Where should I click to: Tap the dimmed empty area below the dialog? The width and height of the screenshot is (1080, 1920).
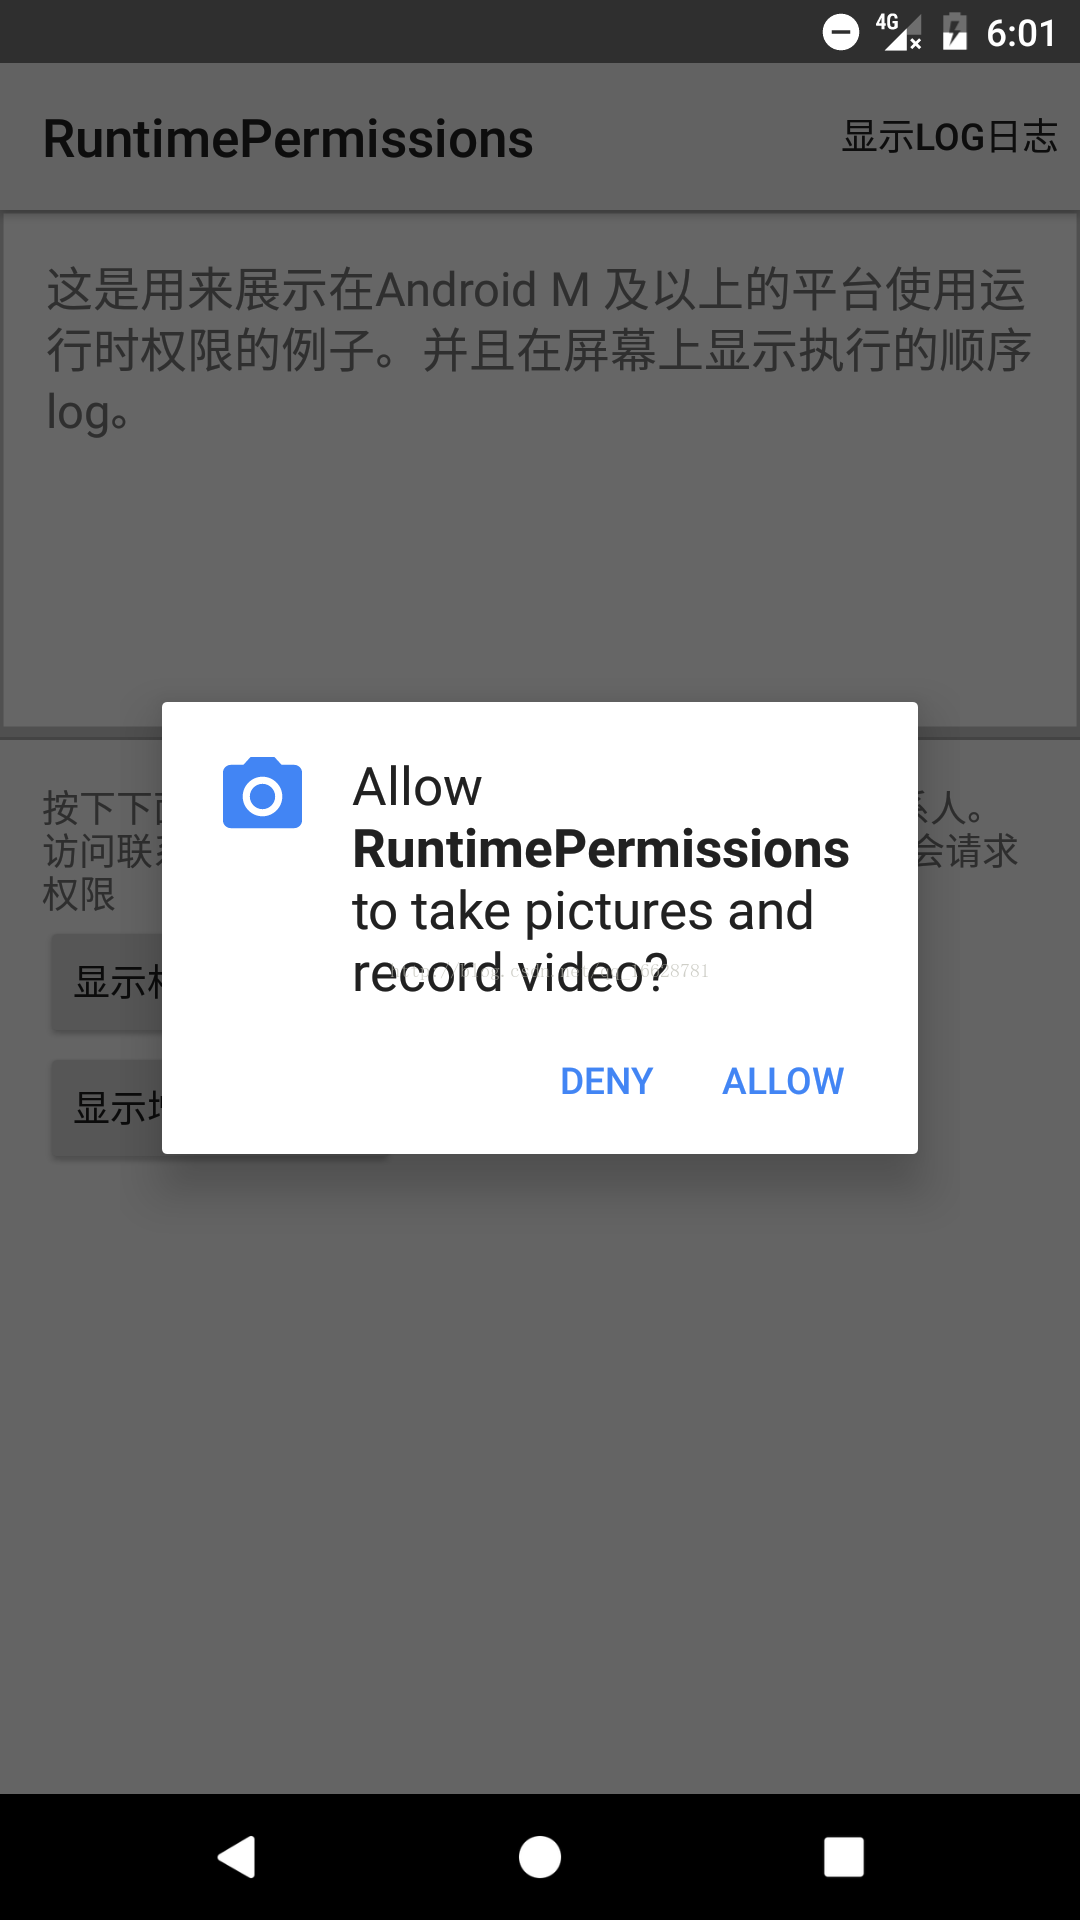click(540, 1470)
